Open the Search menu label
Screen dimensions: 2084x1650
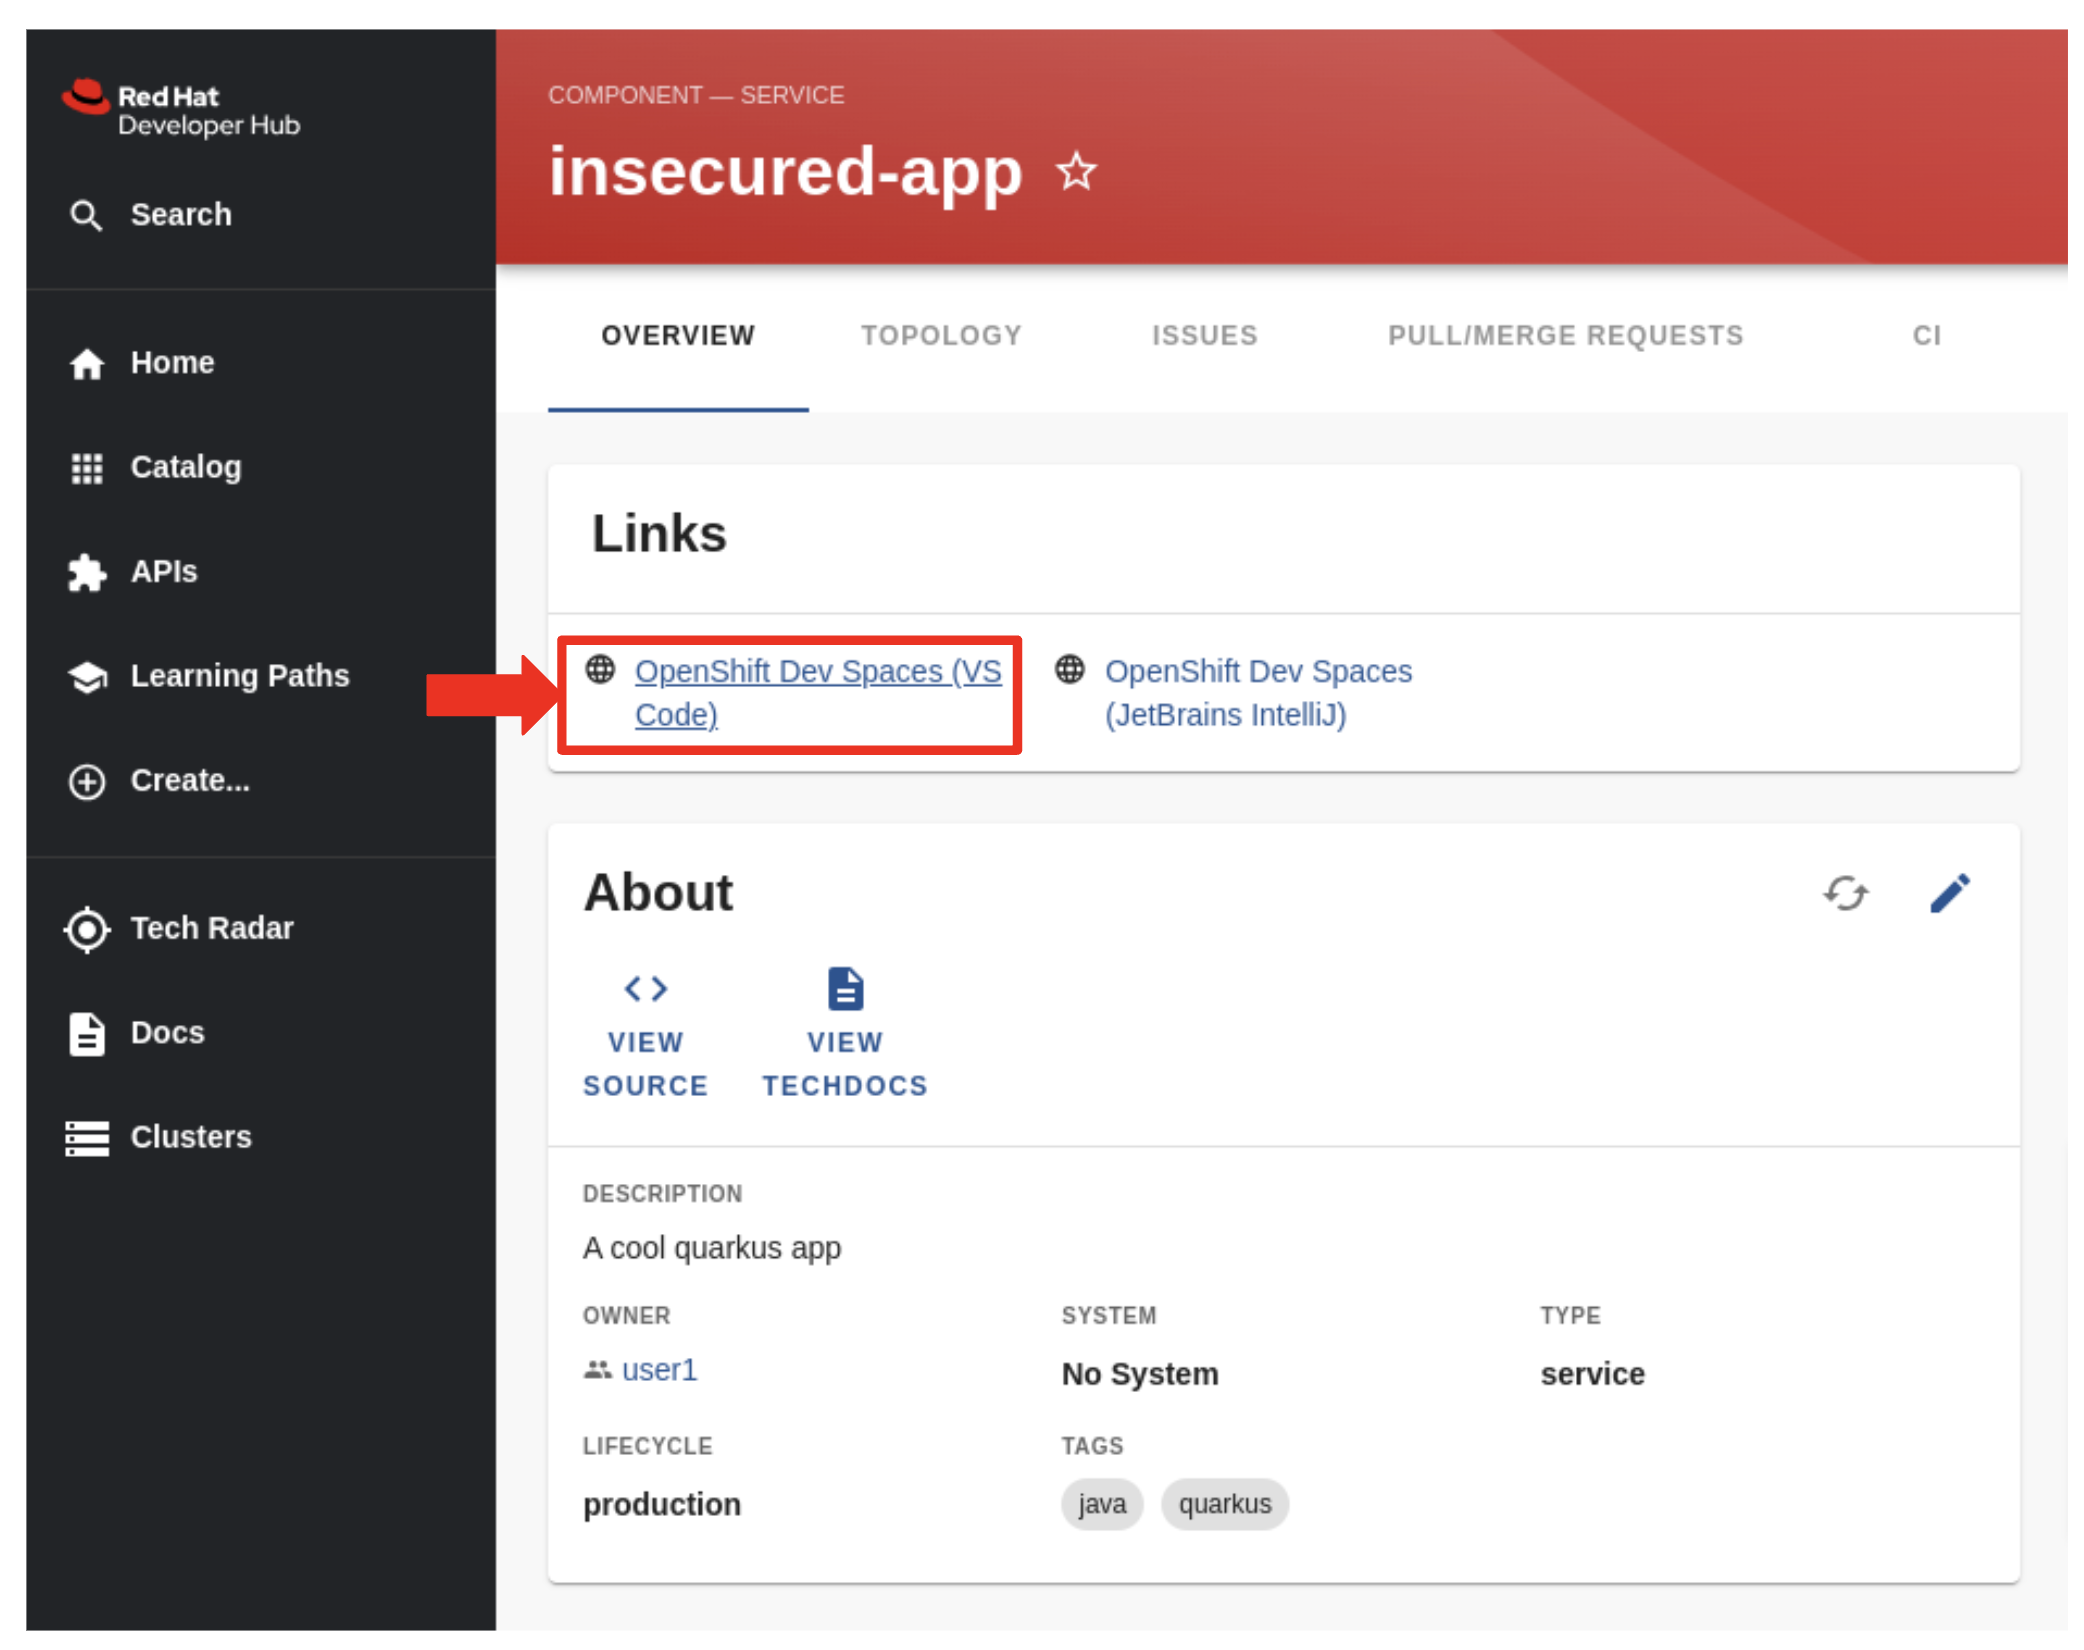181,215
